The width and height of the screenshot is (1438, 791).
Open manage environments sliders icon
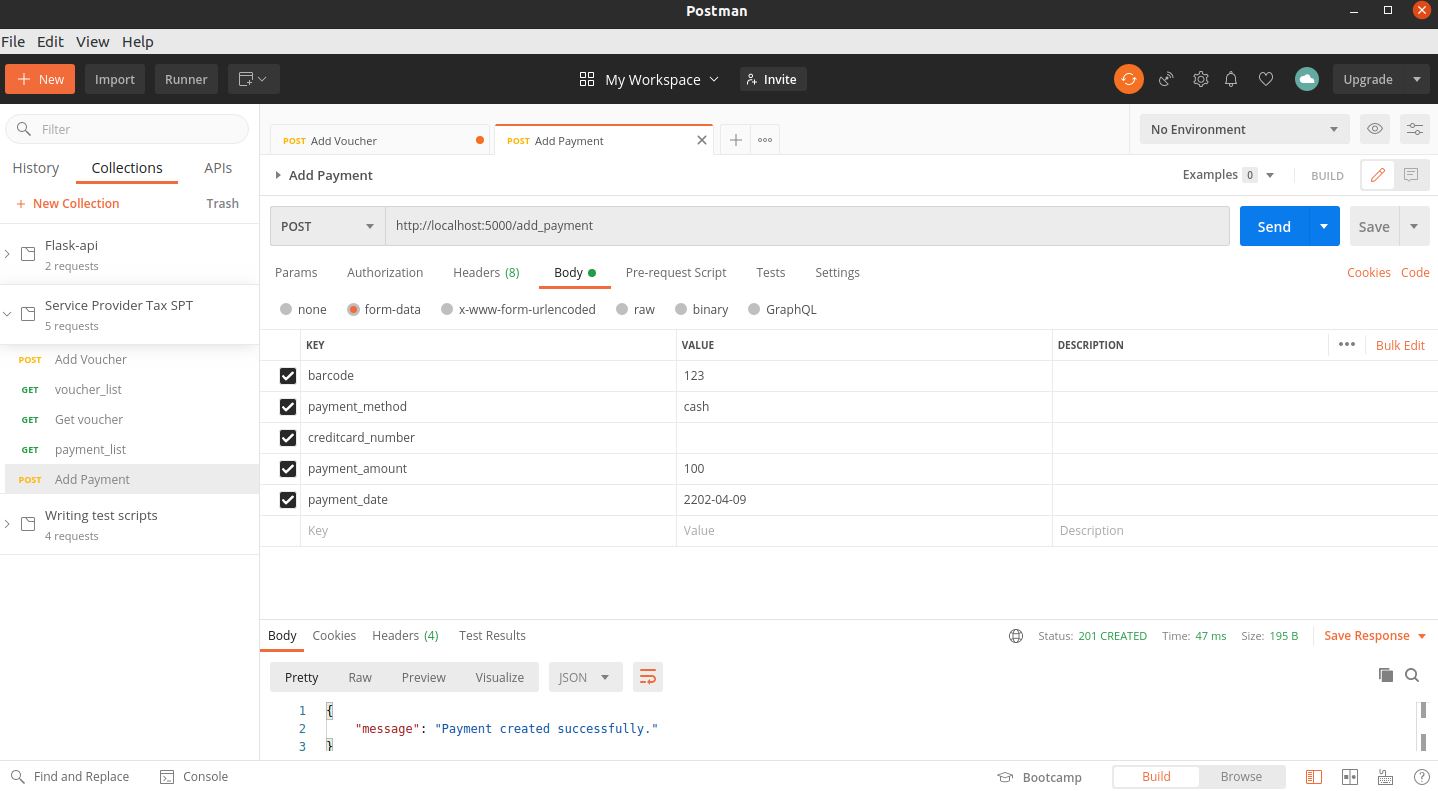(1414, 129)
